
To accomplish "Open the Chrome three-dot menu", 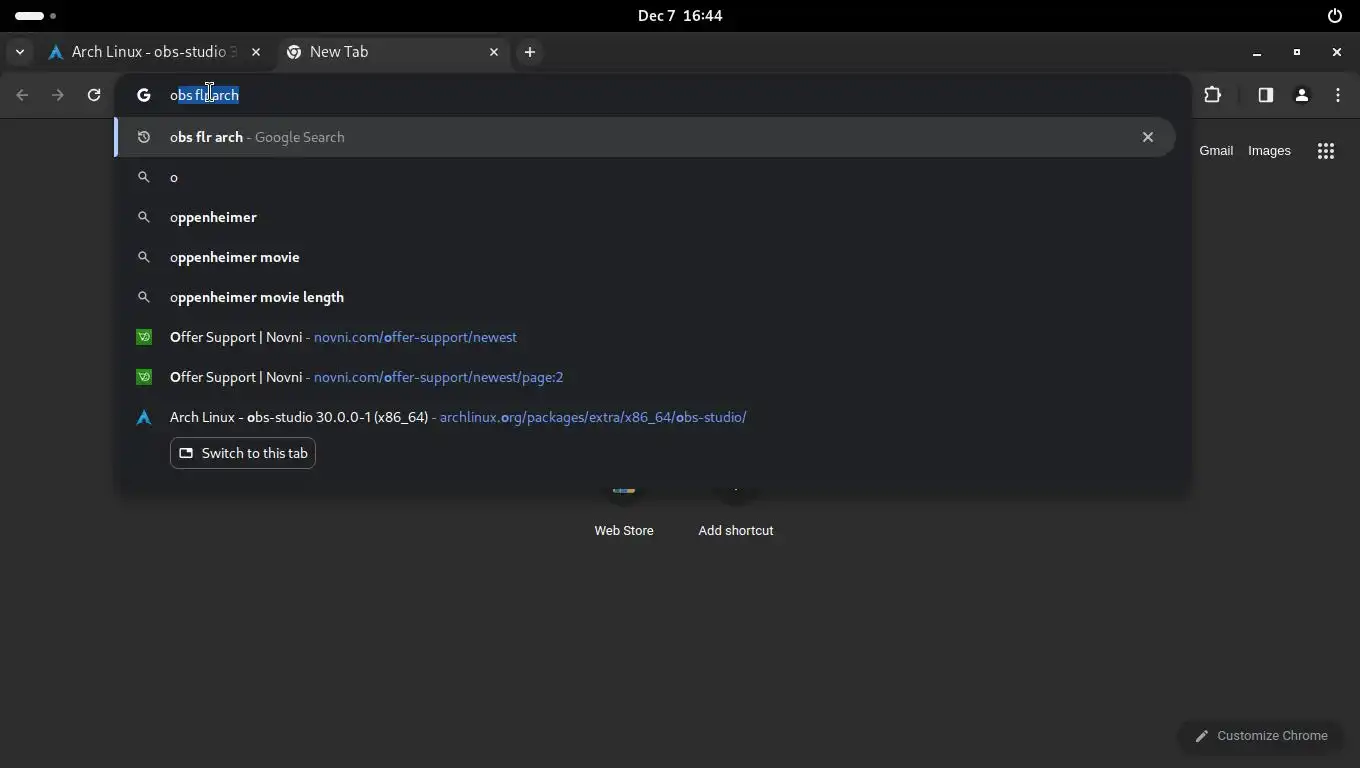I will coord(1338,95).
